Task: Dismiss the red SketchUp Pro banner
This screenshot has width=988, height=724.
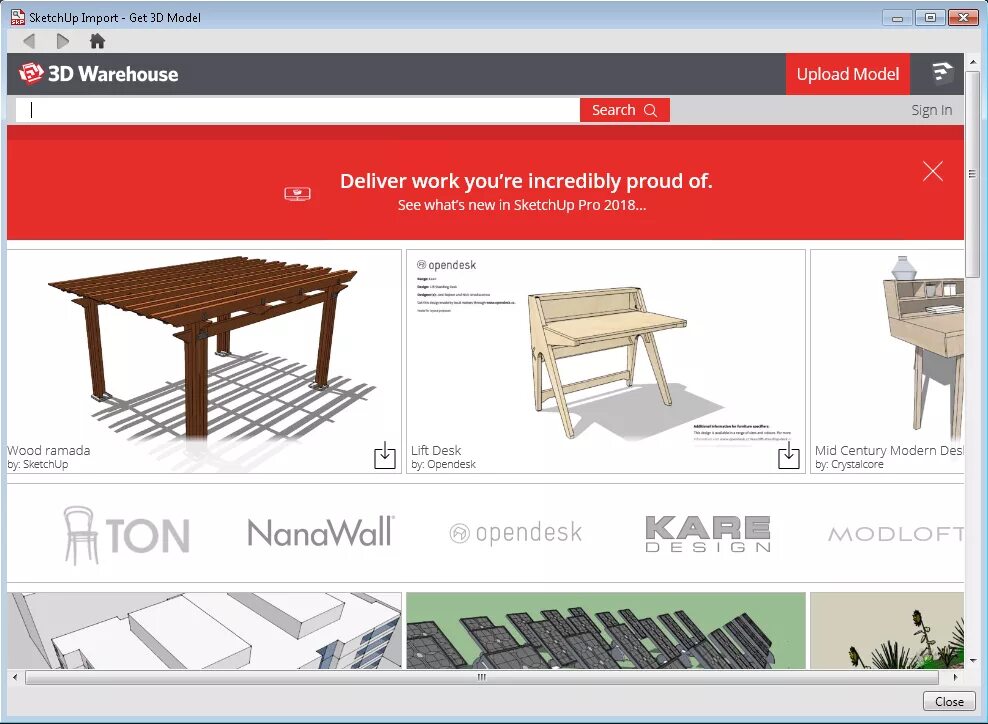Action: coord(933,171)
